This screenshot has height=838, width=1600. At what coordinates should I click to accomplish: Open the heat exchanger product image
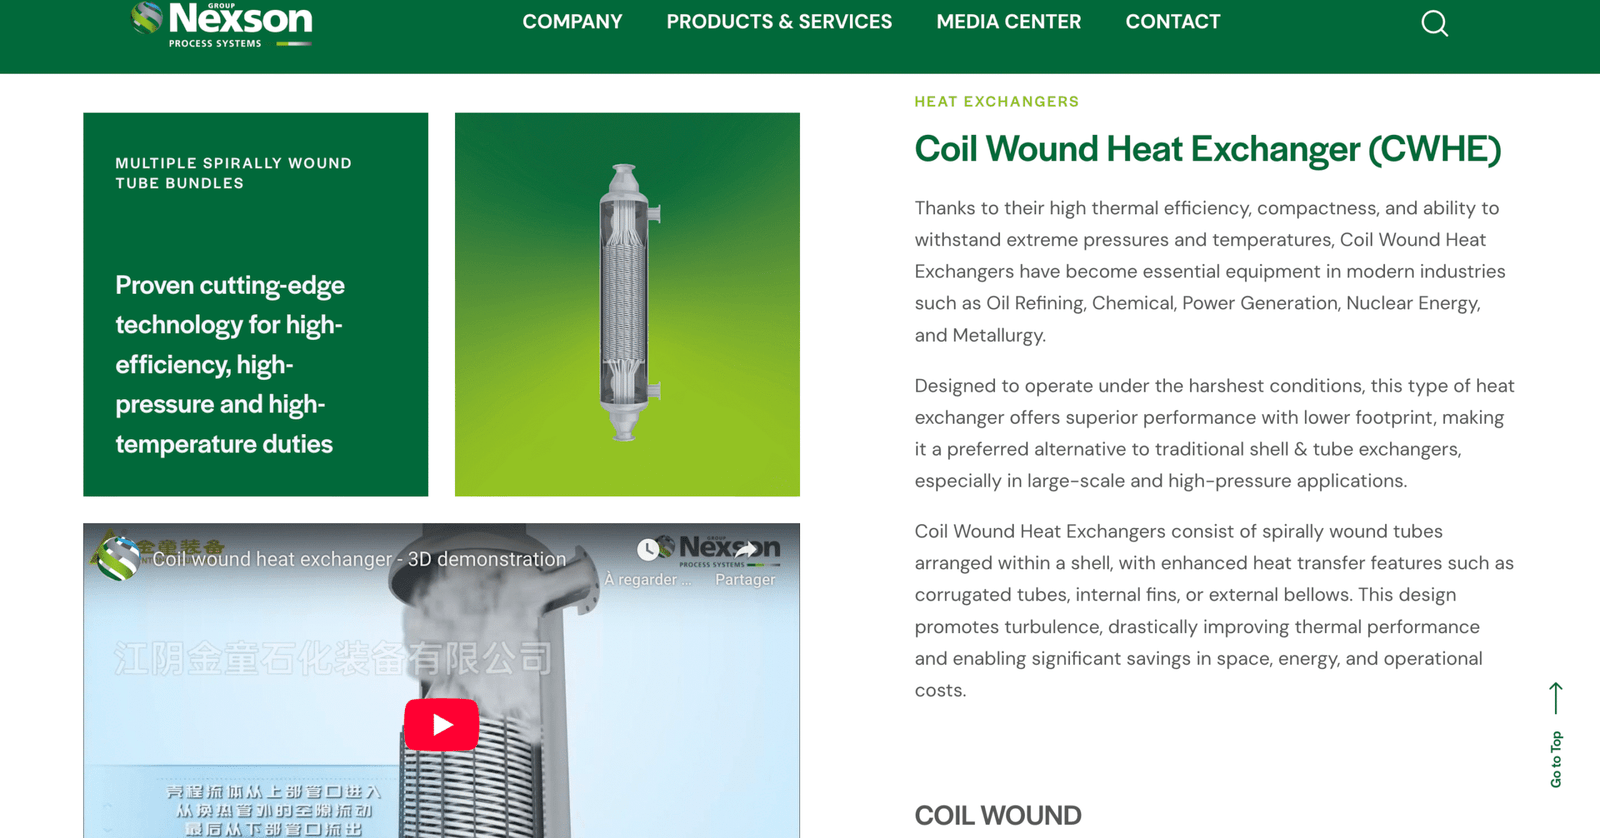coord(627,304)
